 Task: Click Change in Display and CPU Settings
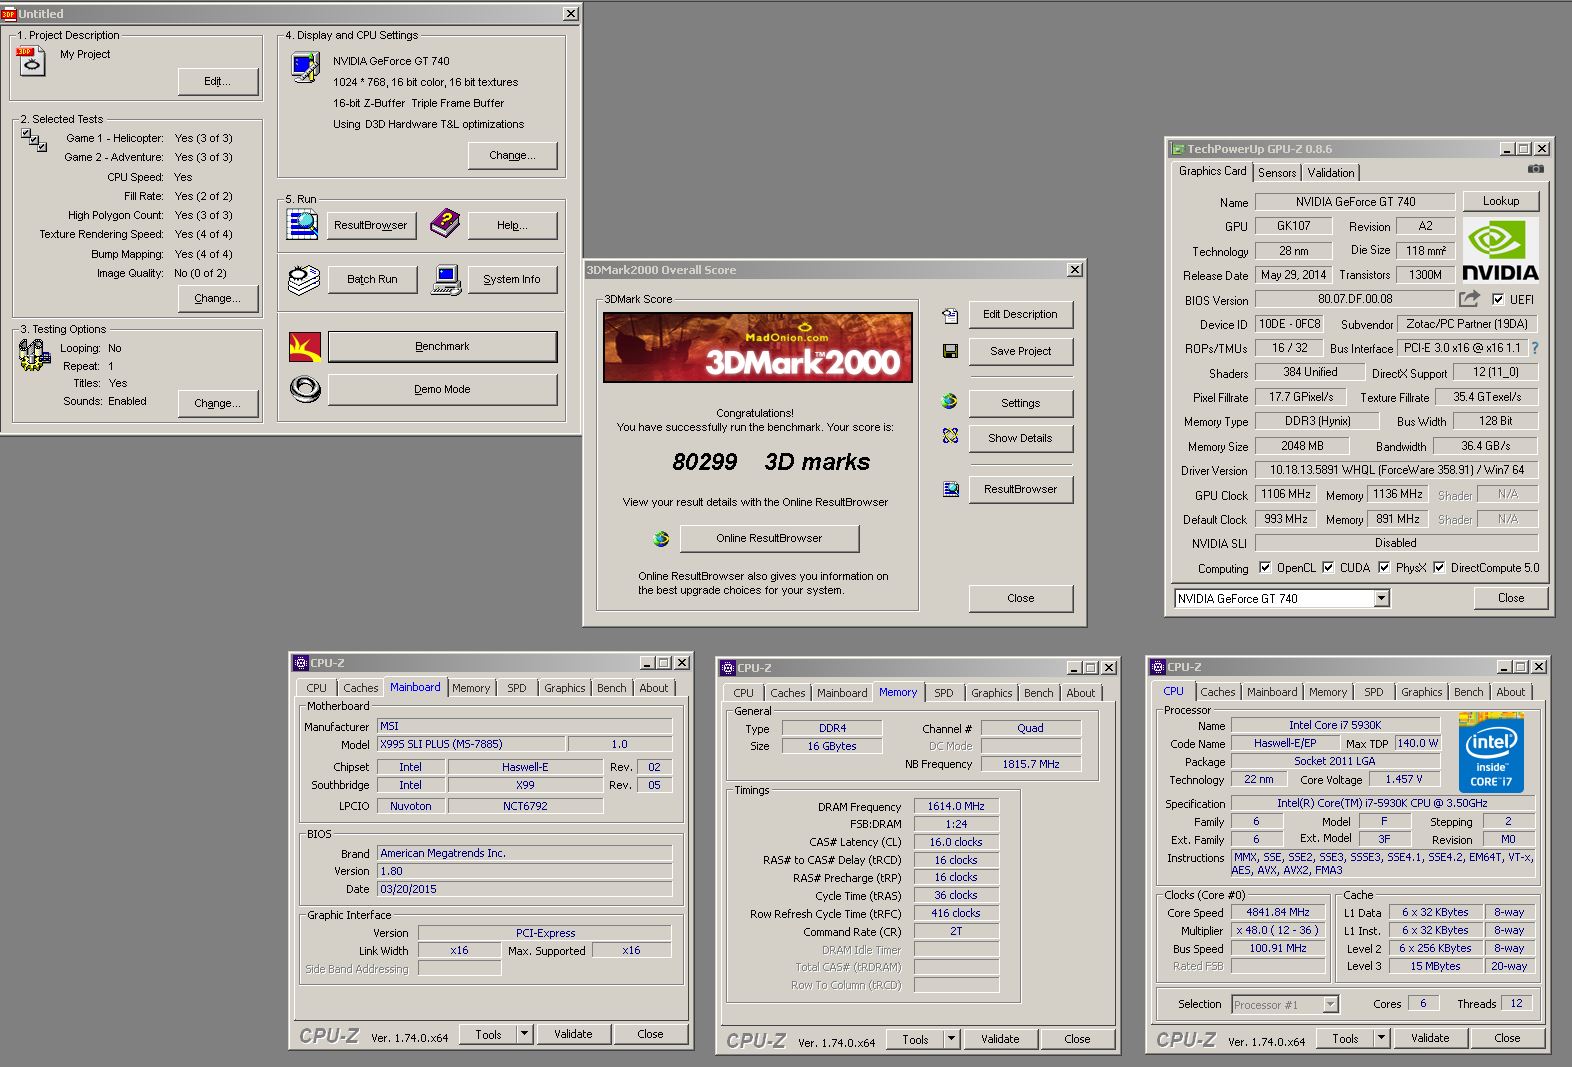(x=512, y=155)
